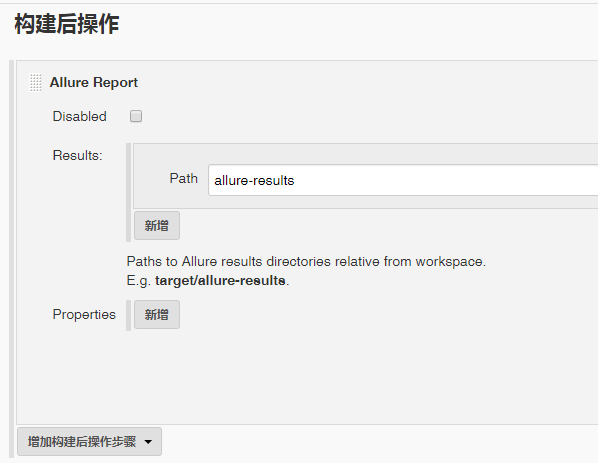This screenshot has width=598, height=463.
Task: Click the Allure Report section title
Action: (94, 82)
